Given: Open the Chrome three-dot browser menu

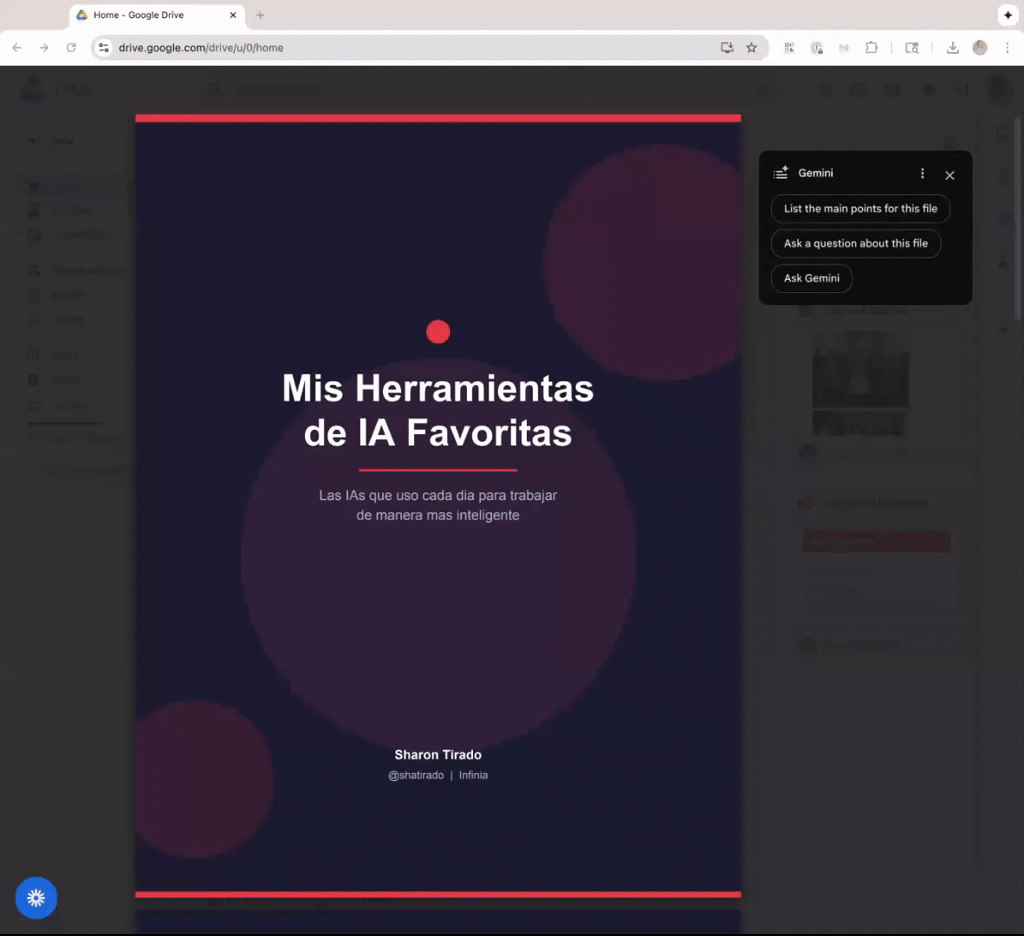Looking at the screenshot, I should click(1007, 47).
